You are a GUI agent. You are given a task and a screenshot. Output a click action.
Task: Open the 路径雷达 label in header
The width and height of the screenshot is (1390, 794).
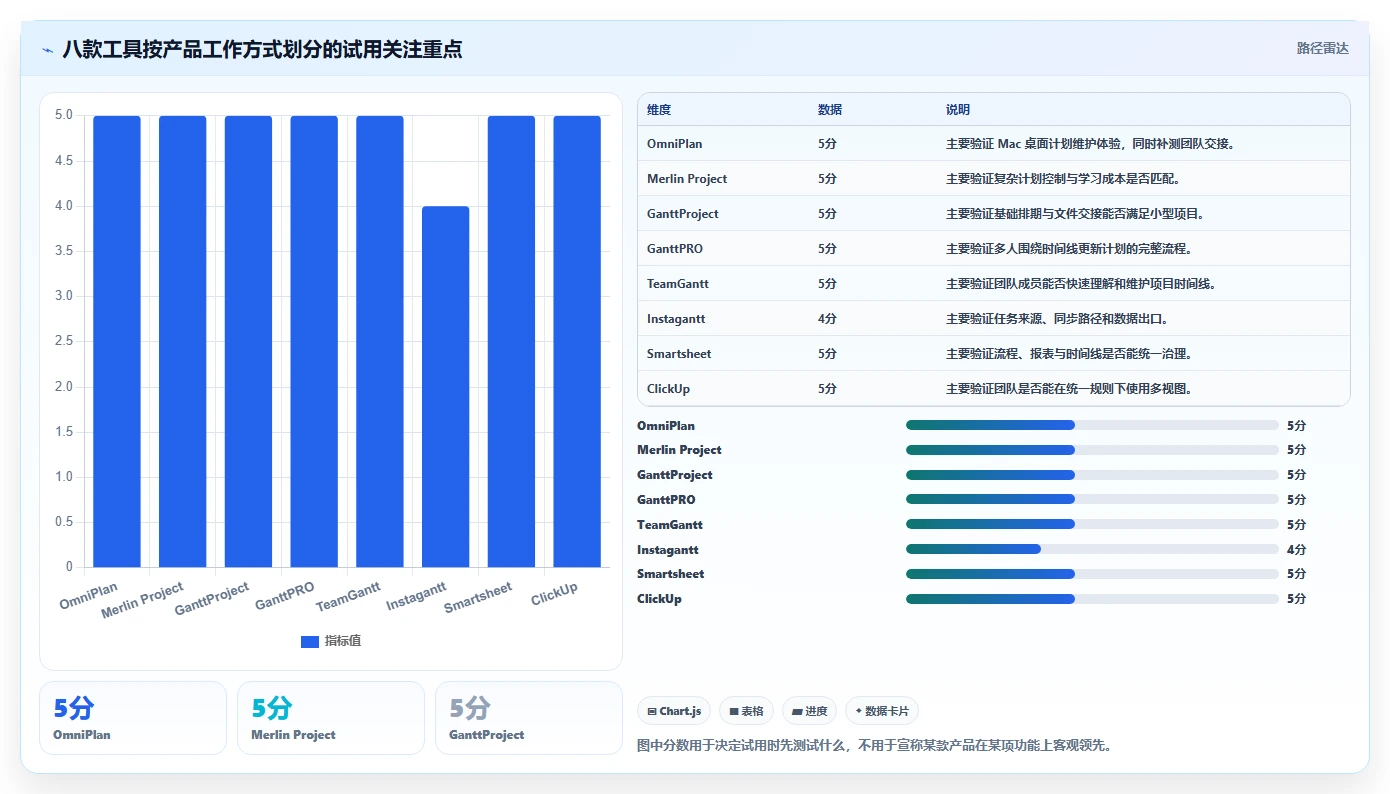(x=1322, y=48)
